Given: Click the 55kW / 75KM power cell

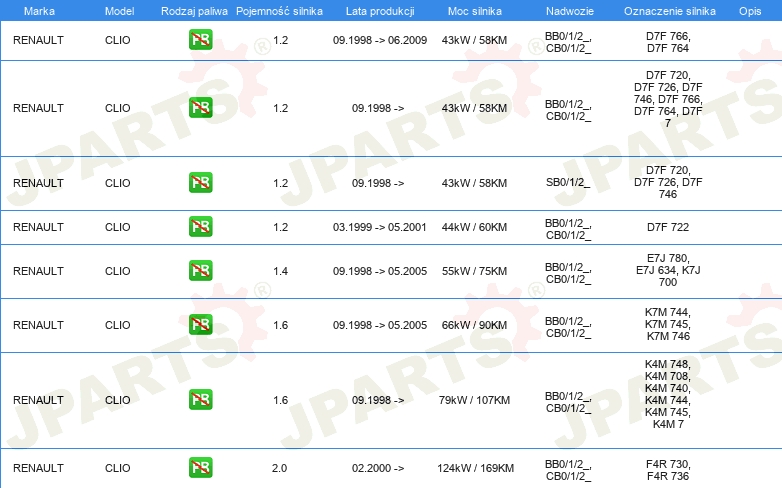Looking at the screenshot, I should 474,271.
